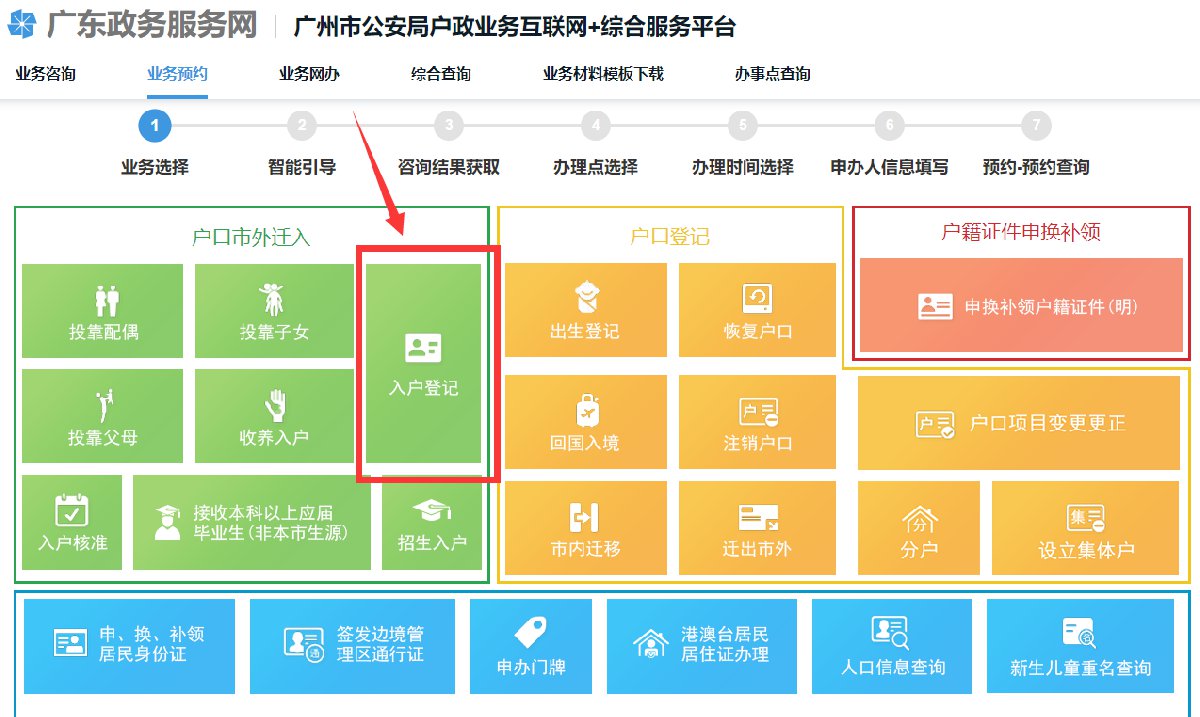This screenshot has height=717, width=1200.
Task: Select the 迁出市外 move-out service
Action: point(757,527)
